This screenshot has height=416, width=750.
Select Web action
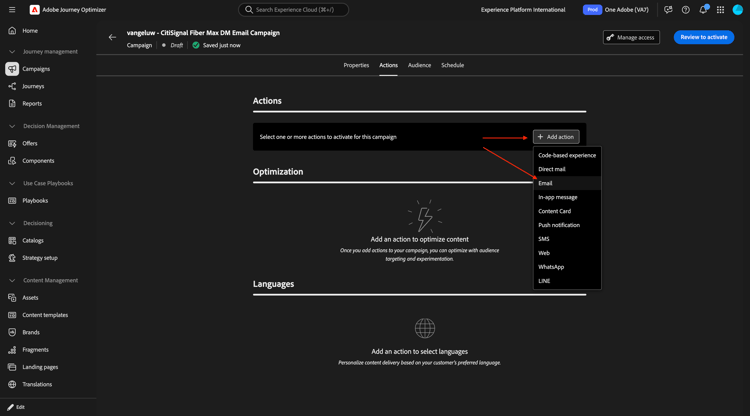(567, 253)
